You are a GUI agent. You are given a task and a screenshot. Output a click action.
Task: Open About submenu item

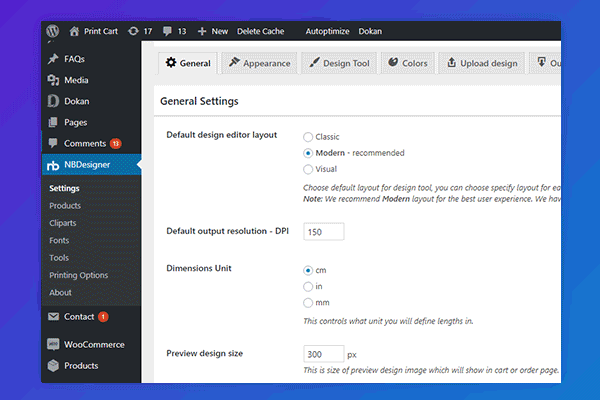pos(60,292)
